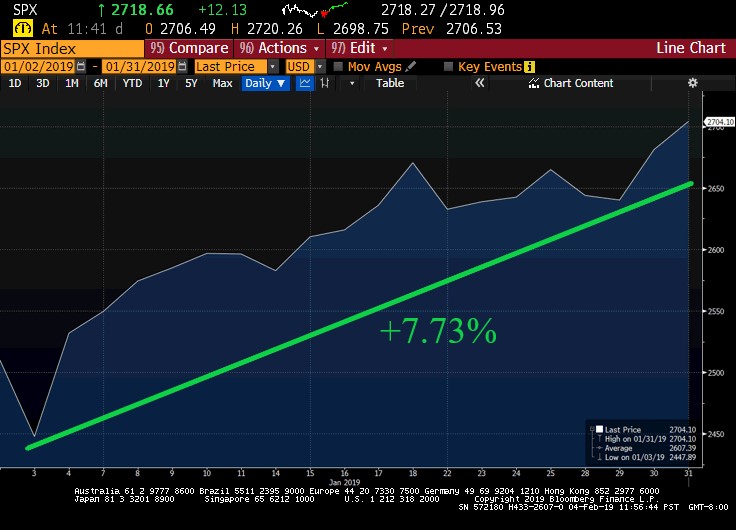Expand the Daily periodicity dropdown
The height and width of the screenshot is (530, 736).
click(265, 83)
